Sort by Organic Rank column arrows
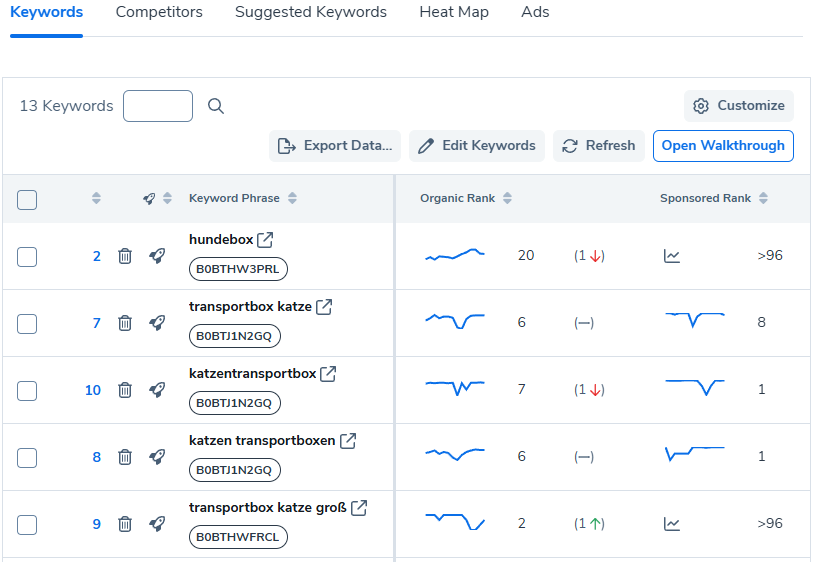Viewport: 814px width, 562px height. pos(507,199)
